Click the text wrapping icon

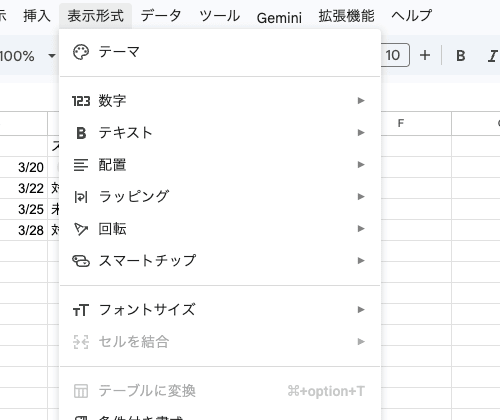(81, 197)
